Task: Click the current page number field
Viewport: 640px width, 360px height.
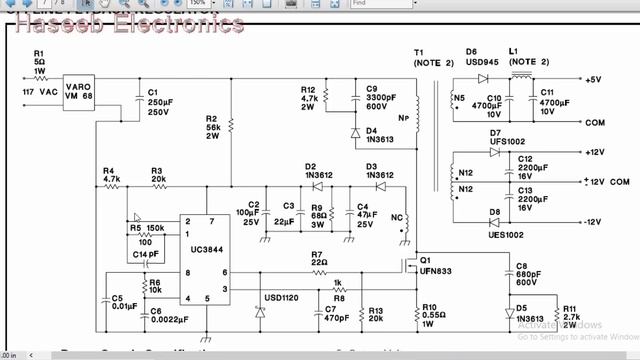Action: 44,3
